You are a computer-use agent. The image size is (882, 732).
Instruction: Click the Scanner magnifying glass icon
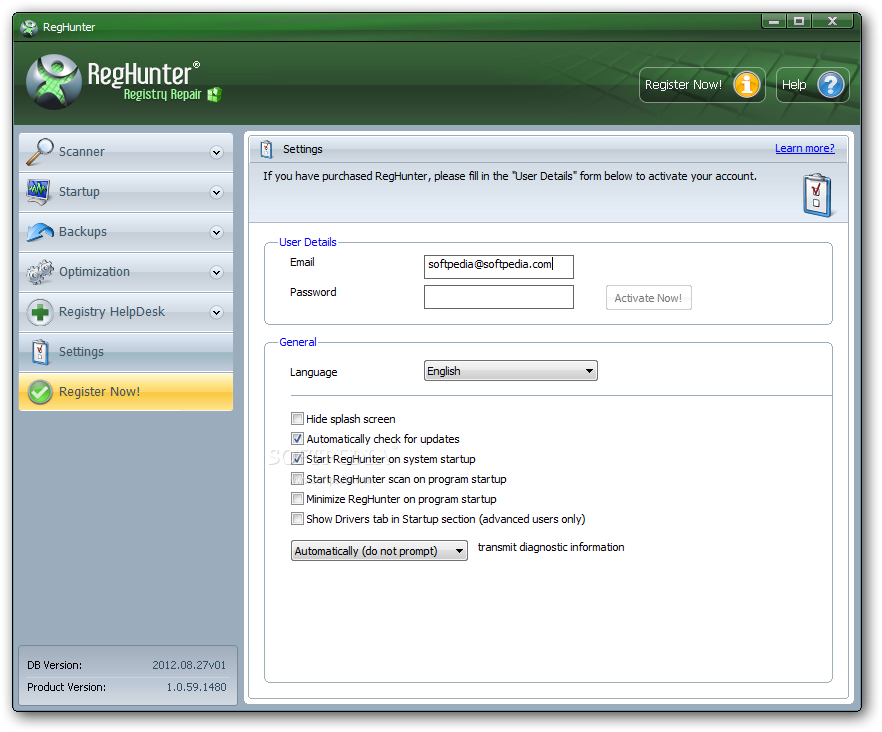(x=40, y=152)
